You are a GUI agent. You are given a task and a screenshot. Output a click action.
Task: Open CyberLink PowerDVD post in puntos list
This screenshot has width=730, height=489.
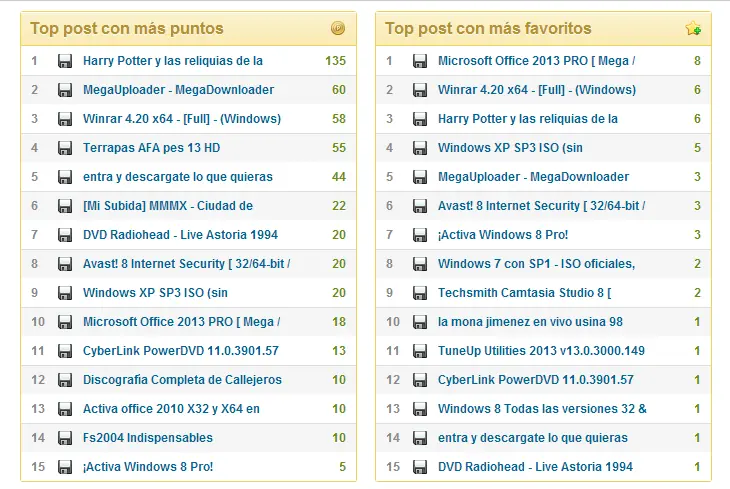181,351
